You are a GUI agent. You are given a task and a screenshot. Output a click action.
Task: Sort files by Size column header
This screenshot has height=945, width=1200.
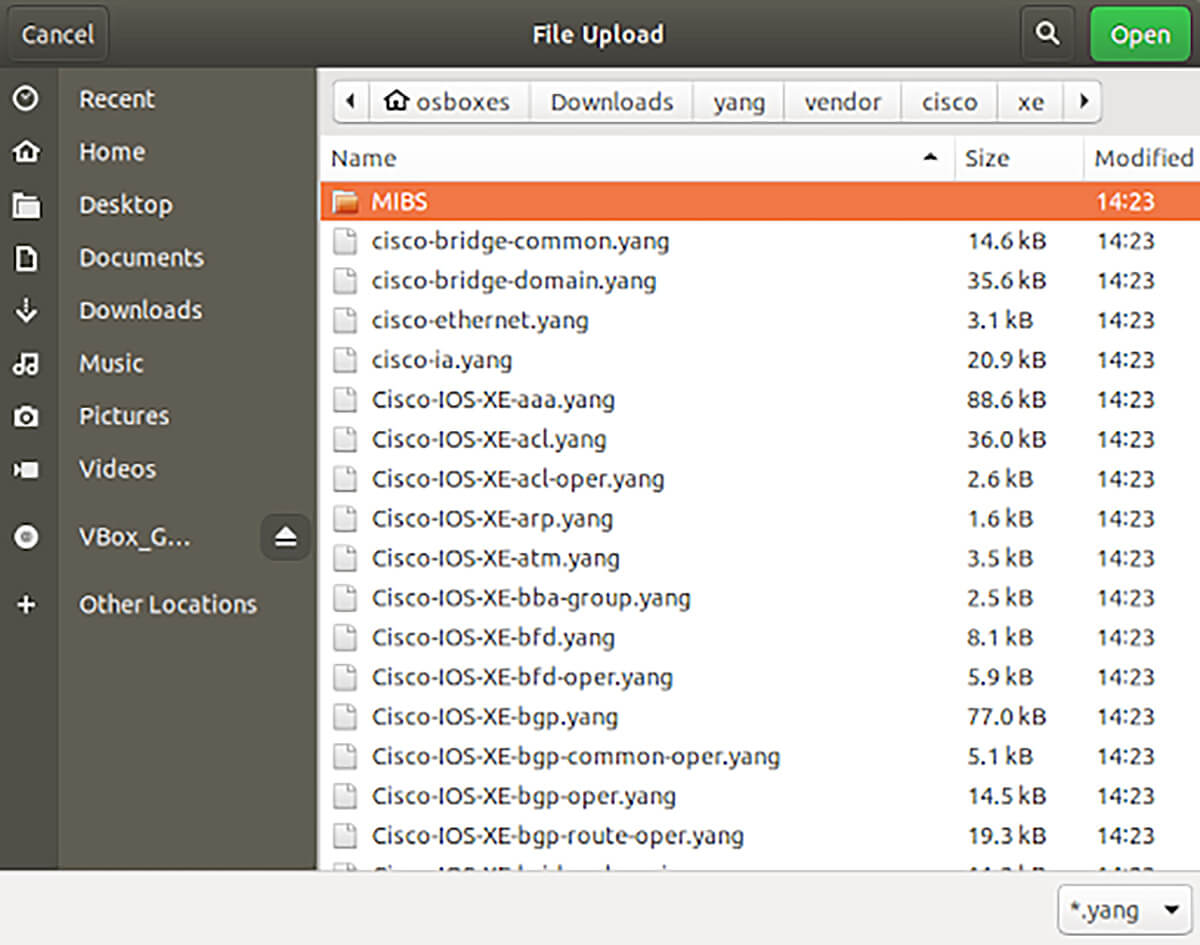click(1019, 158)
